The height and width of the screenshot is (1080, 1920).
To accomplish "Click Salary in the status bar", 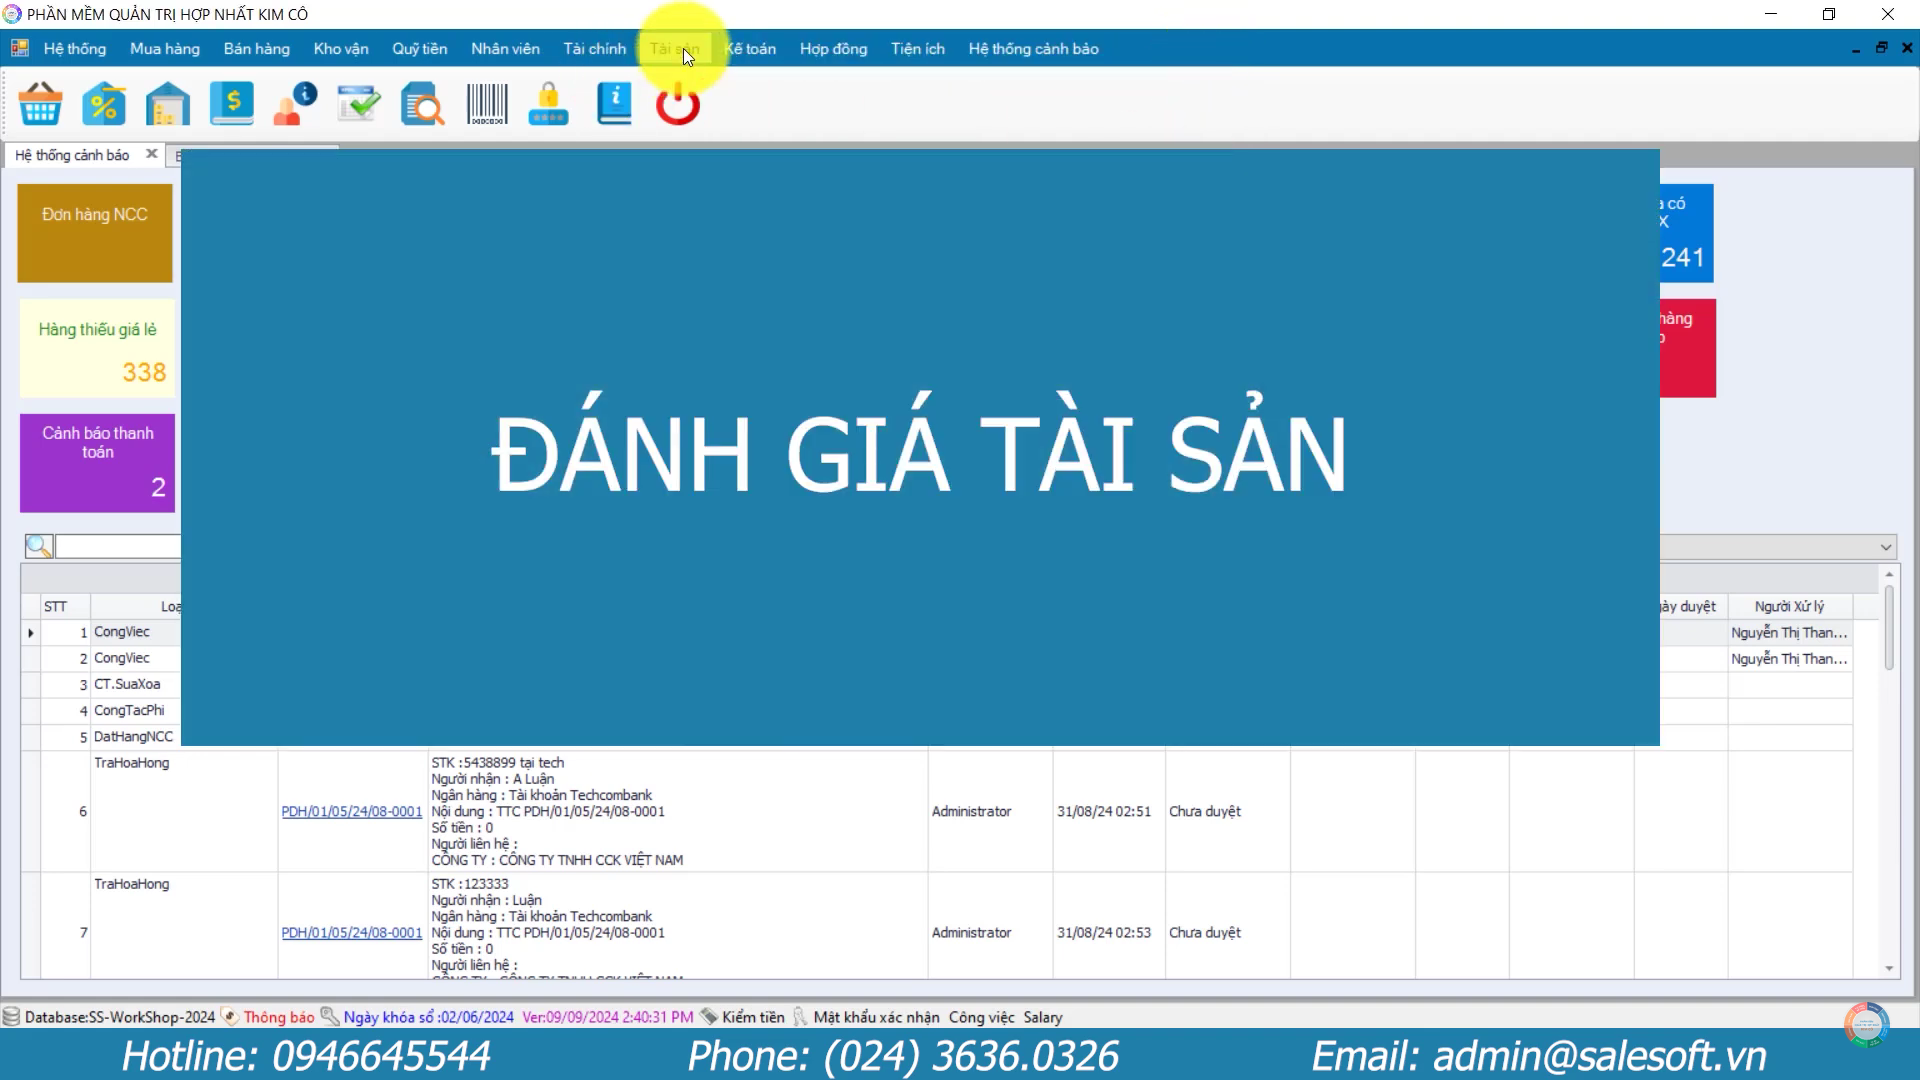I will pos(1042,1017).
